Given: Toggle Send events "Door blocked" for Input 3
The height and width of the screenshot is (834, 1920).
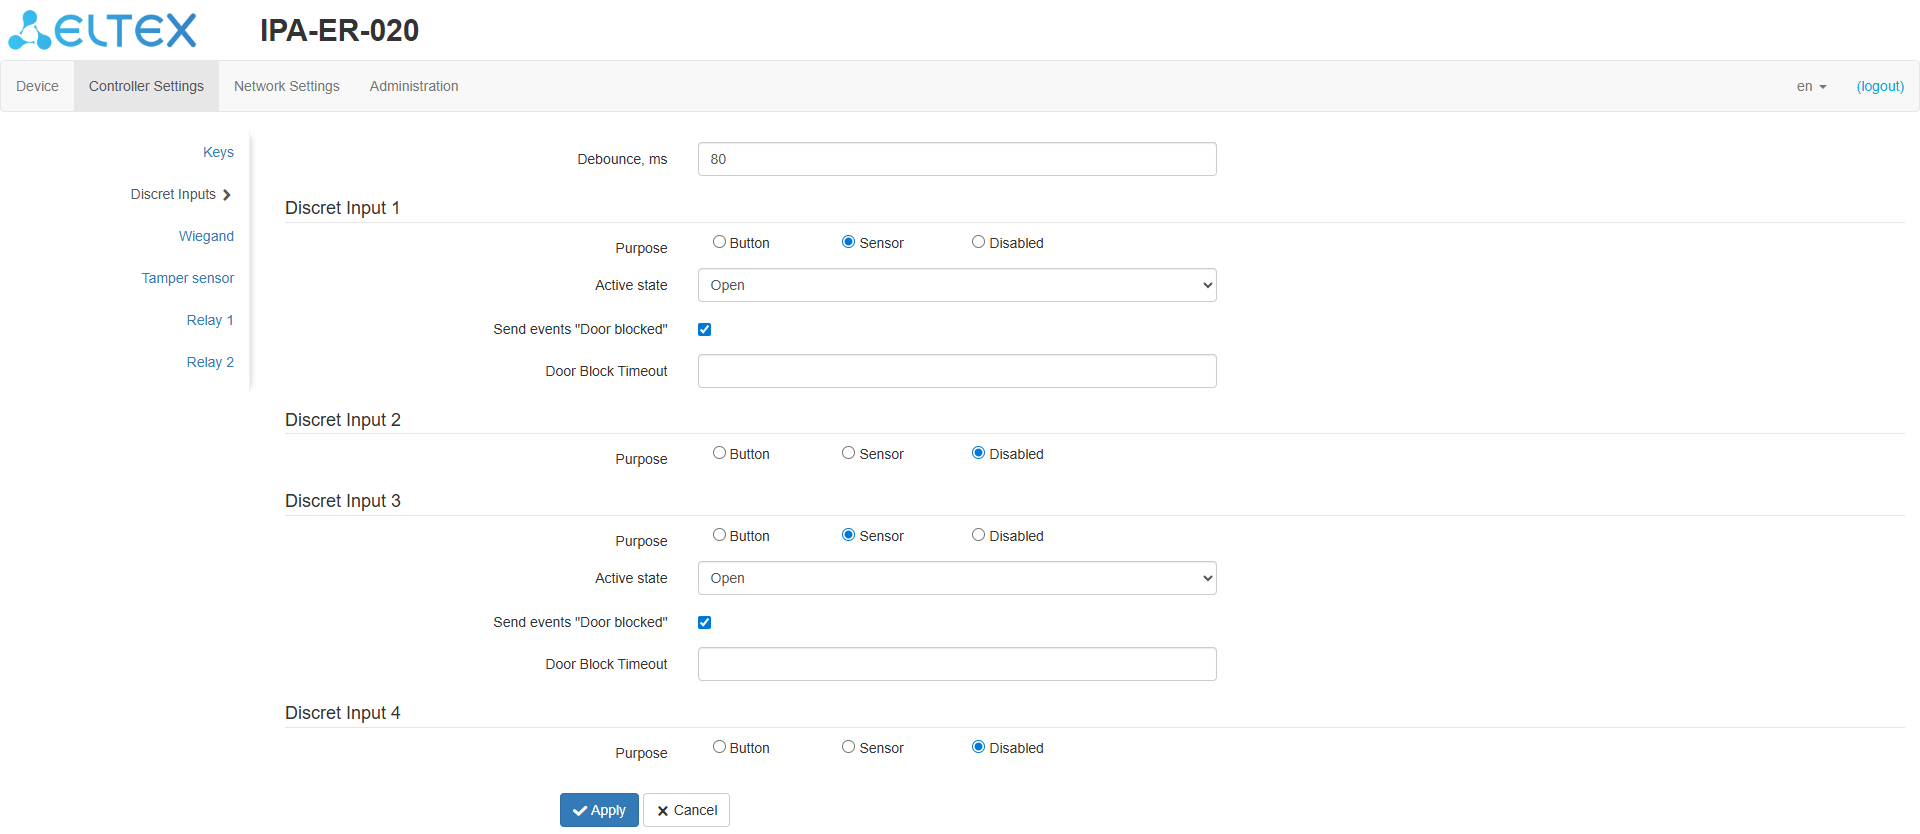Looking at the screenshot, I should point(705,623).
